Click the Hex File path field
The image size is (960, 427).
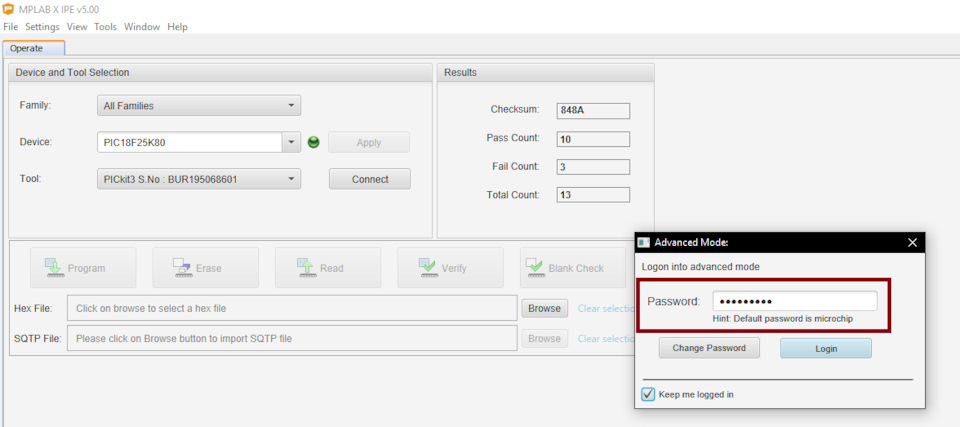[292, 308]
